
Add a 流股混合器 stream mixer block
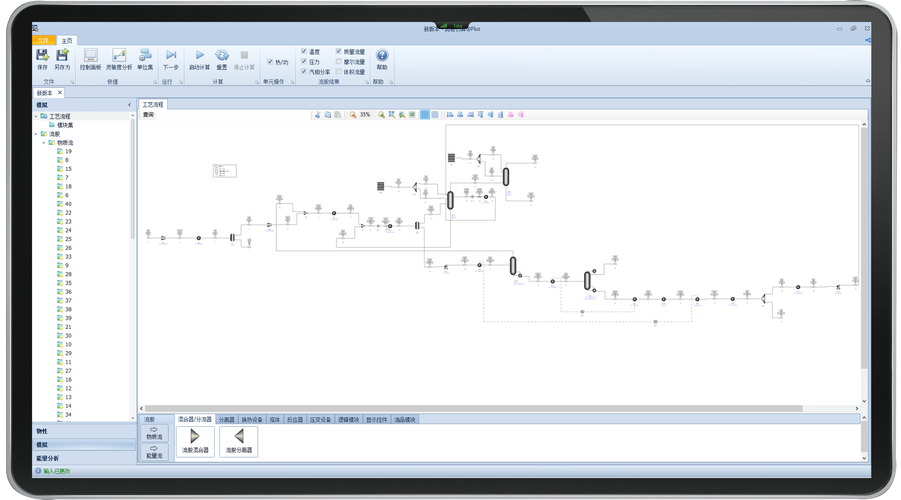point(195,441)
